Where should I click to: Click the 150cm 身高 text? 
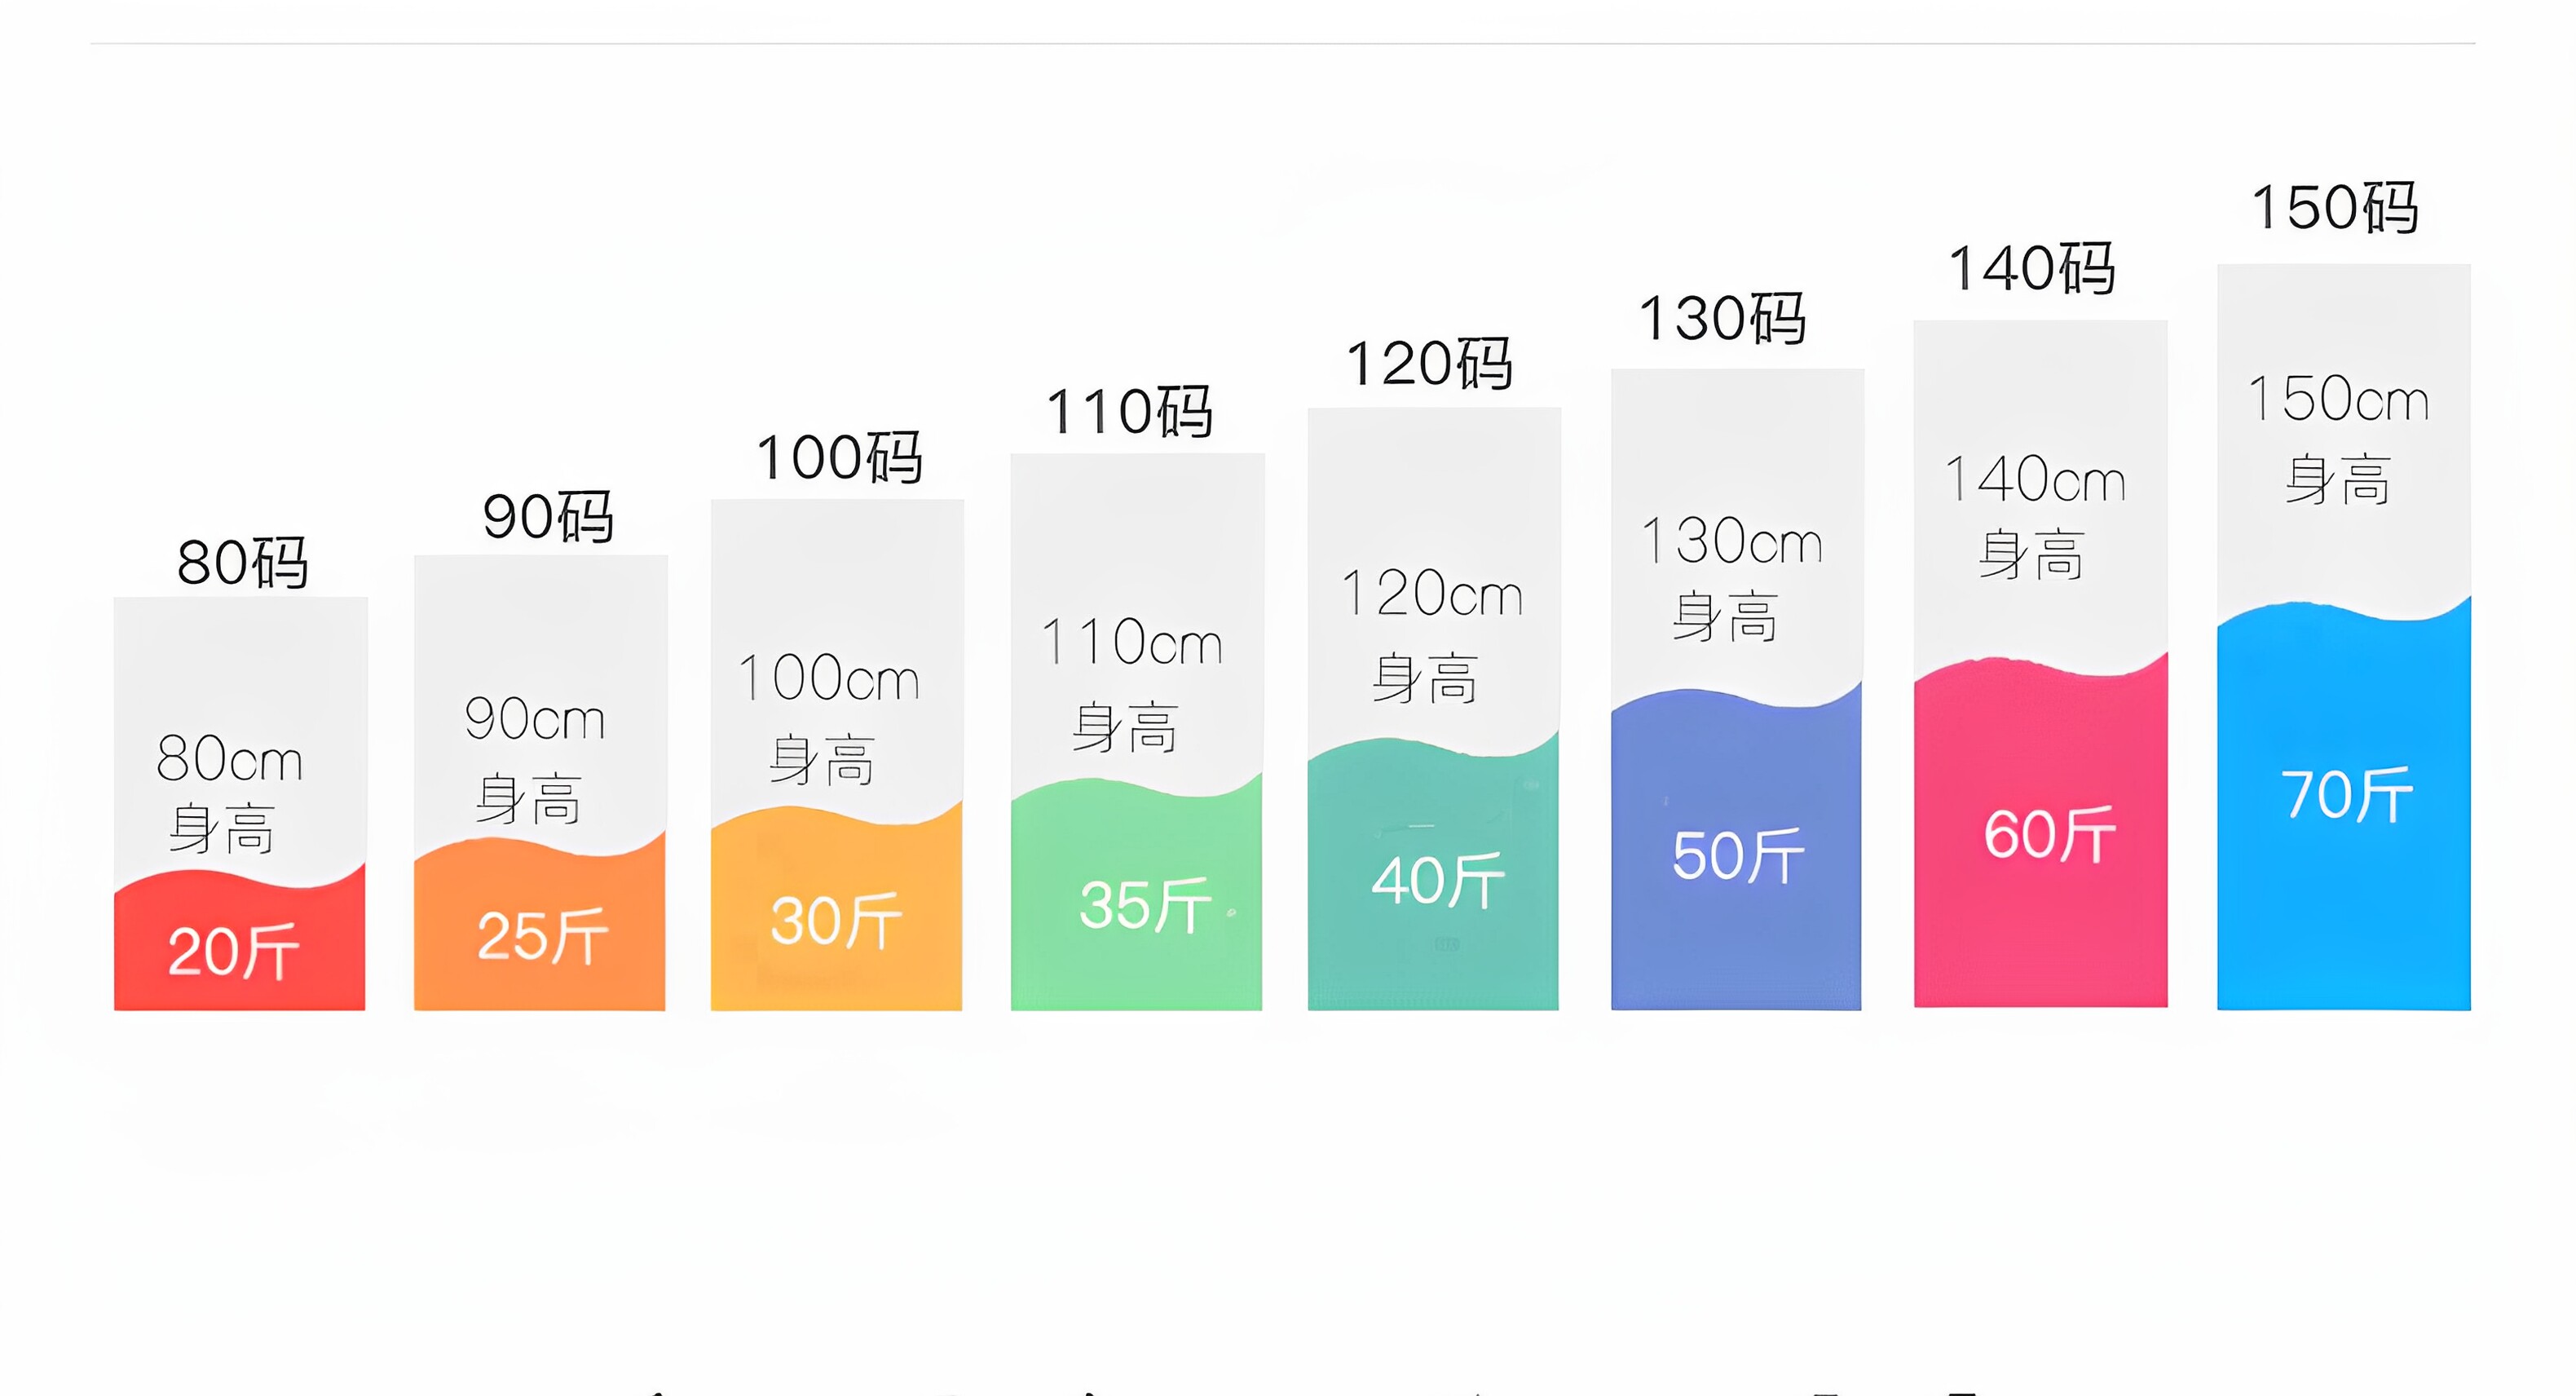tap(2338, 439)
